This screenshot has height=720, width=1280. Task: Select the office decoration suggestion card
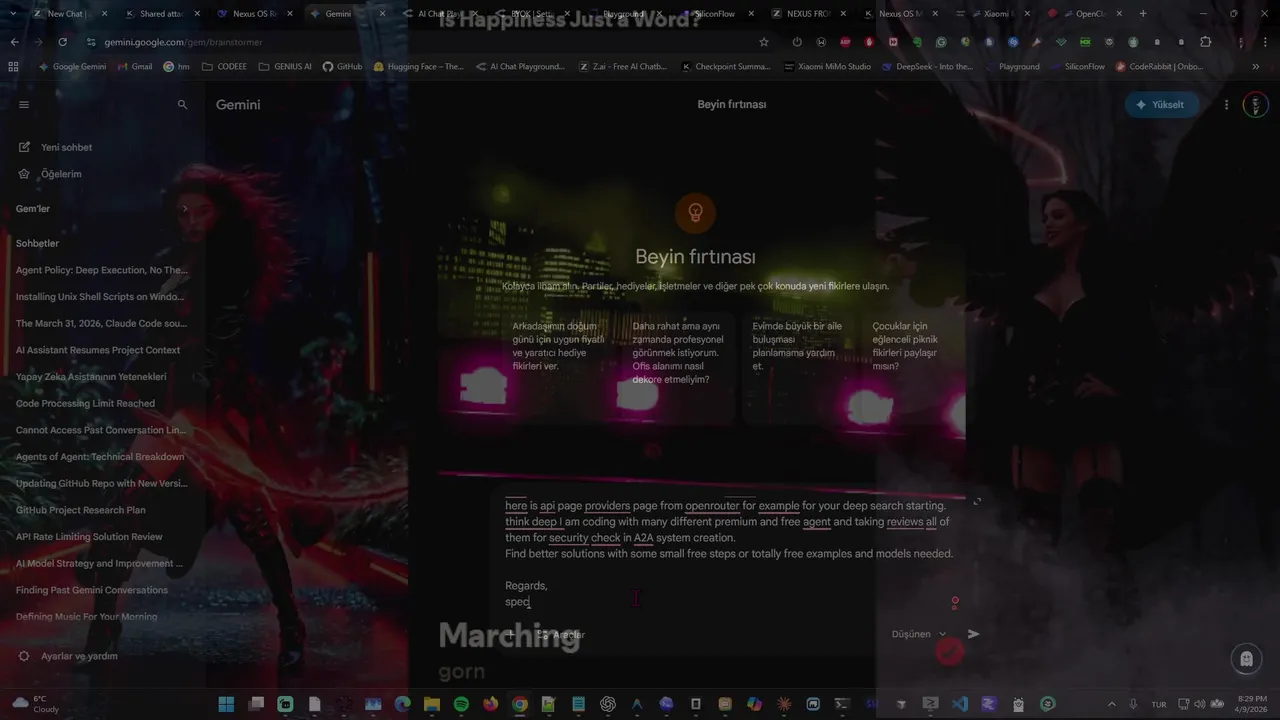678,367
